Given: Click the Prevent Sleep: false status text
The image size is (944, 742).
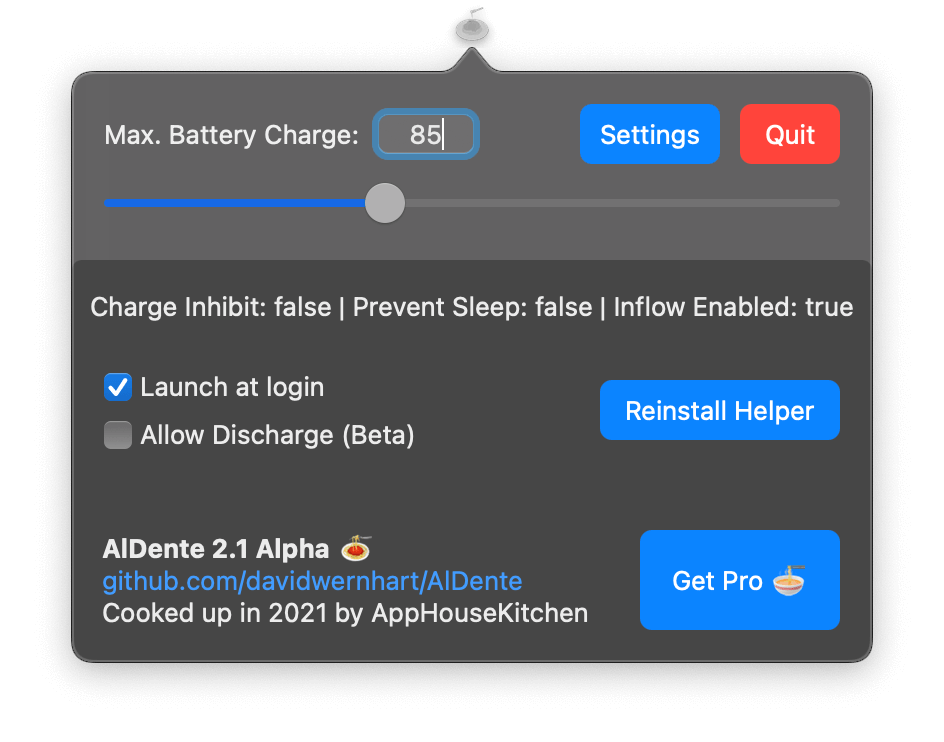Looking at the screenshot, I should [x=473, y=307].
